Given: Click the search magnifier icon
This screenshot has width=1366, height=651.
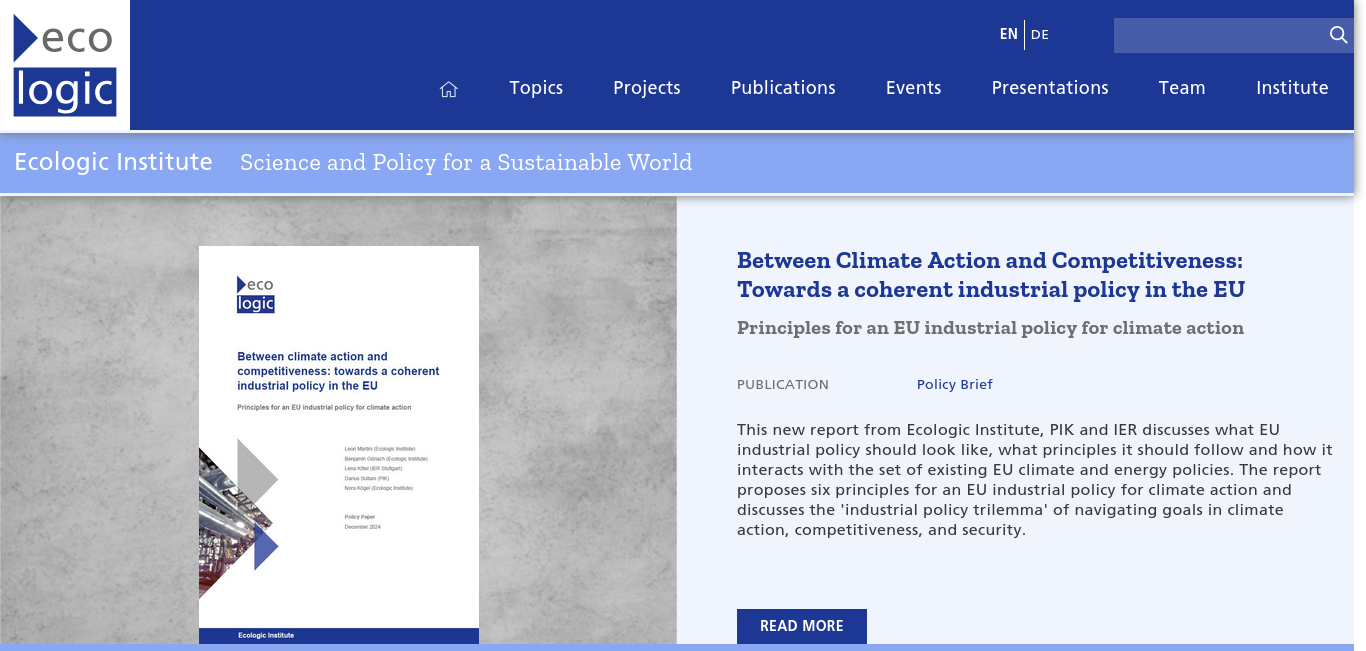Looking at the screenshot, I should (1339, 35).
